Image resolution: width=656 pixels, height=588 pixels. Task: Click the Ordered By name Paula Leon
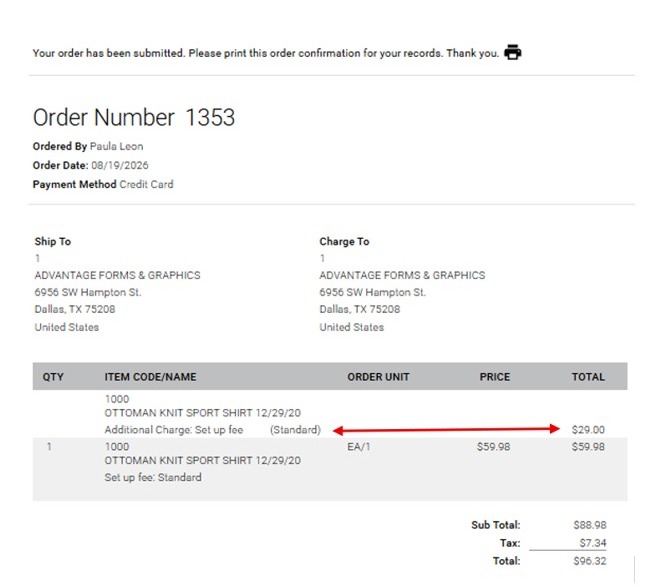point(116,146)
